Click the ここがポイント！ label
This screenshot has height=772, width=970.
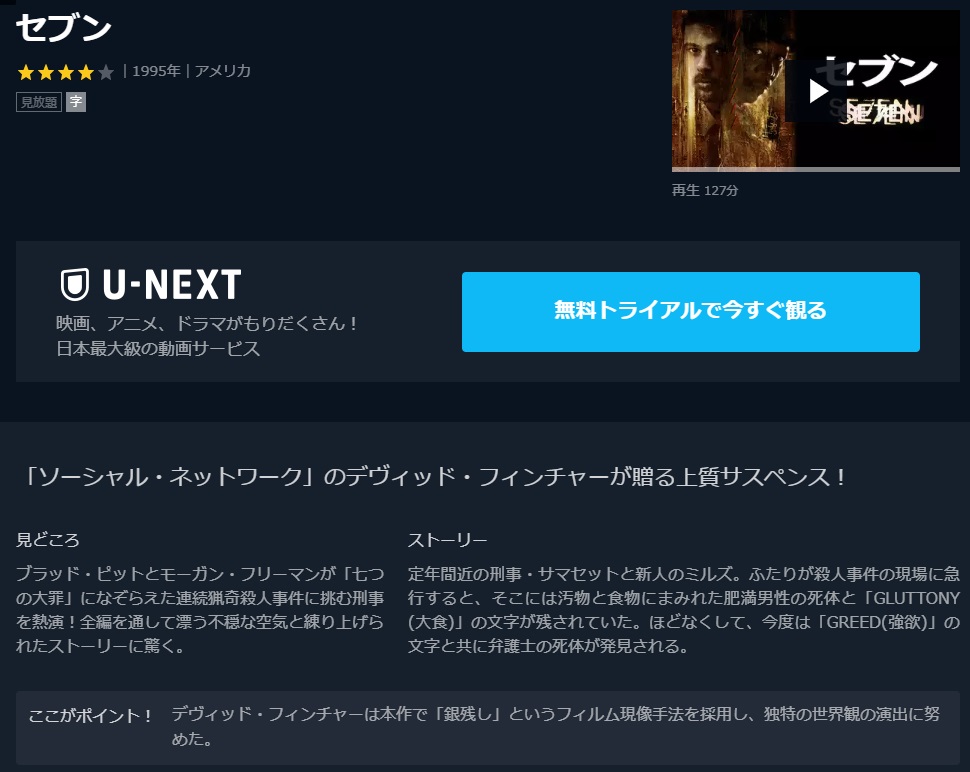click(90, 716)
